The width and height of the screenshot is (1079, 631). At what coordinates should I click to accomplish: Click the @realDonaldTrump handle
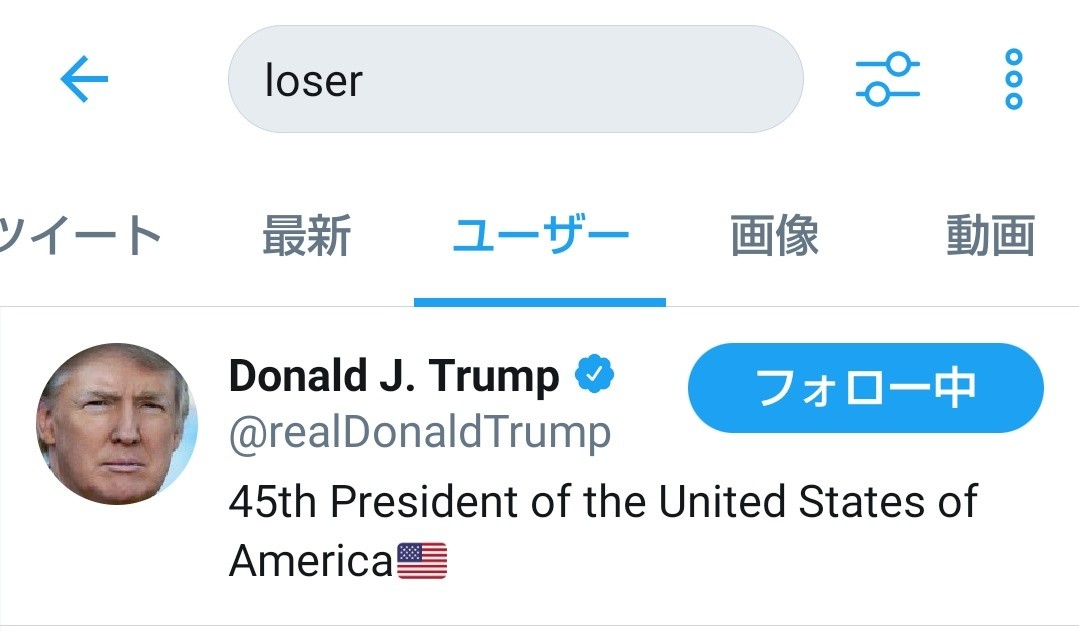click(419, 433)
